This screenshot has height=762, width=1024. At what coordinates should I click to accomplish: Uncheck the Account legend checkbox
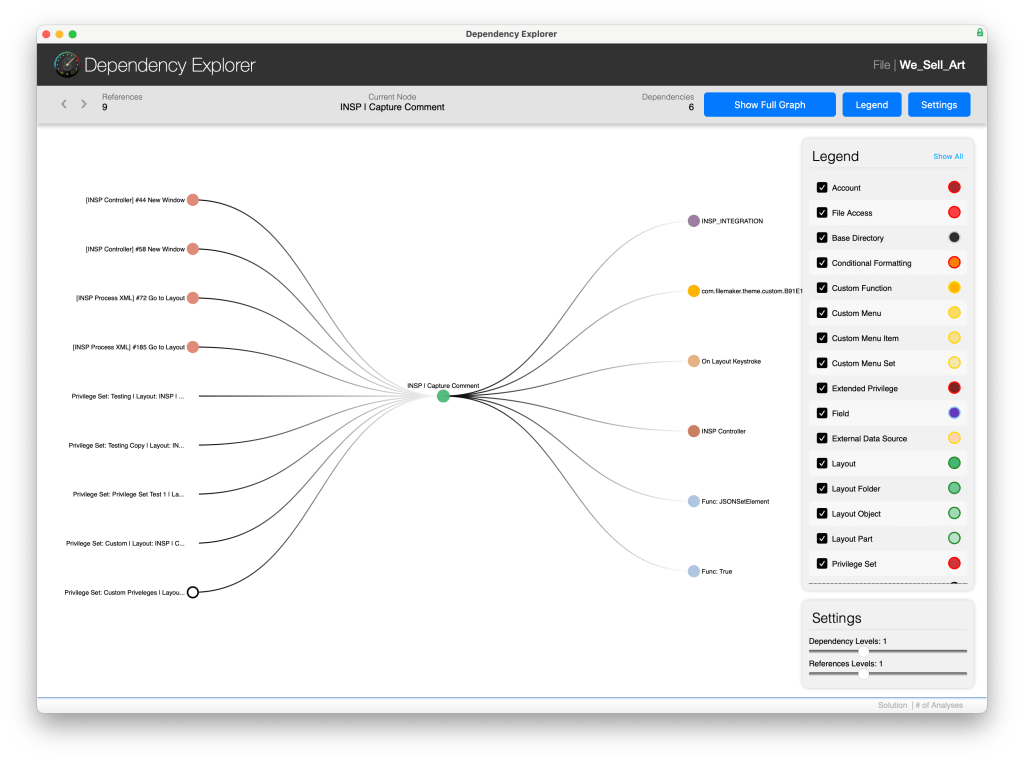coord(822,188)
